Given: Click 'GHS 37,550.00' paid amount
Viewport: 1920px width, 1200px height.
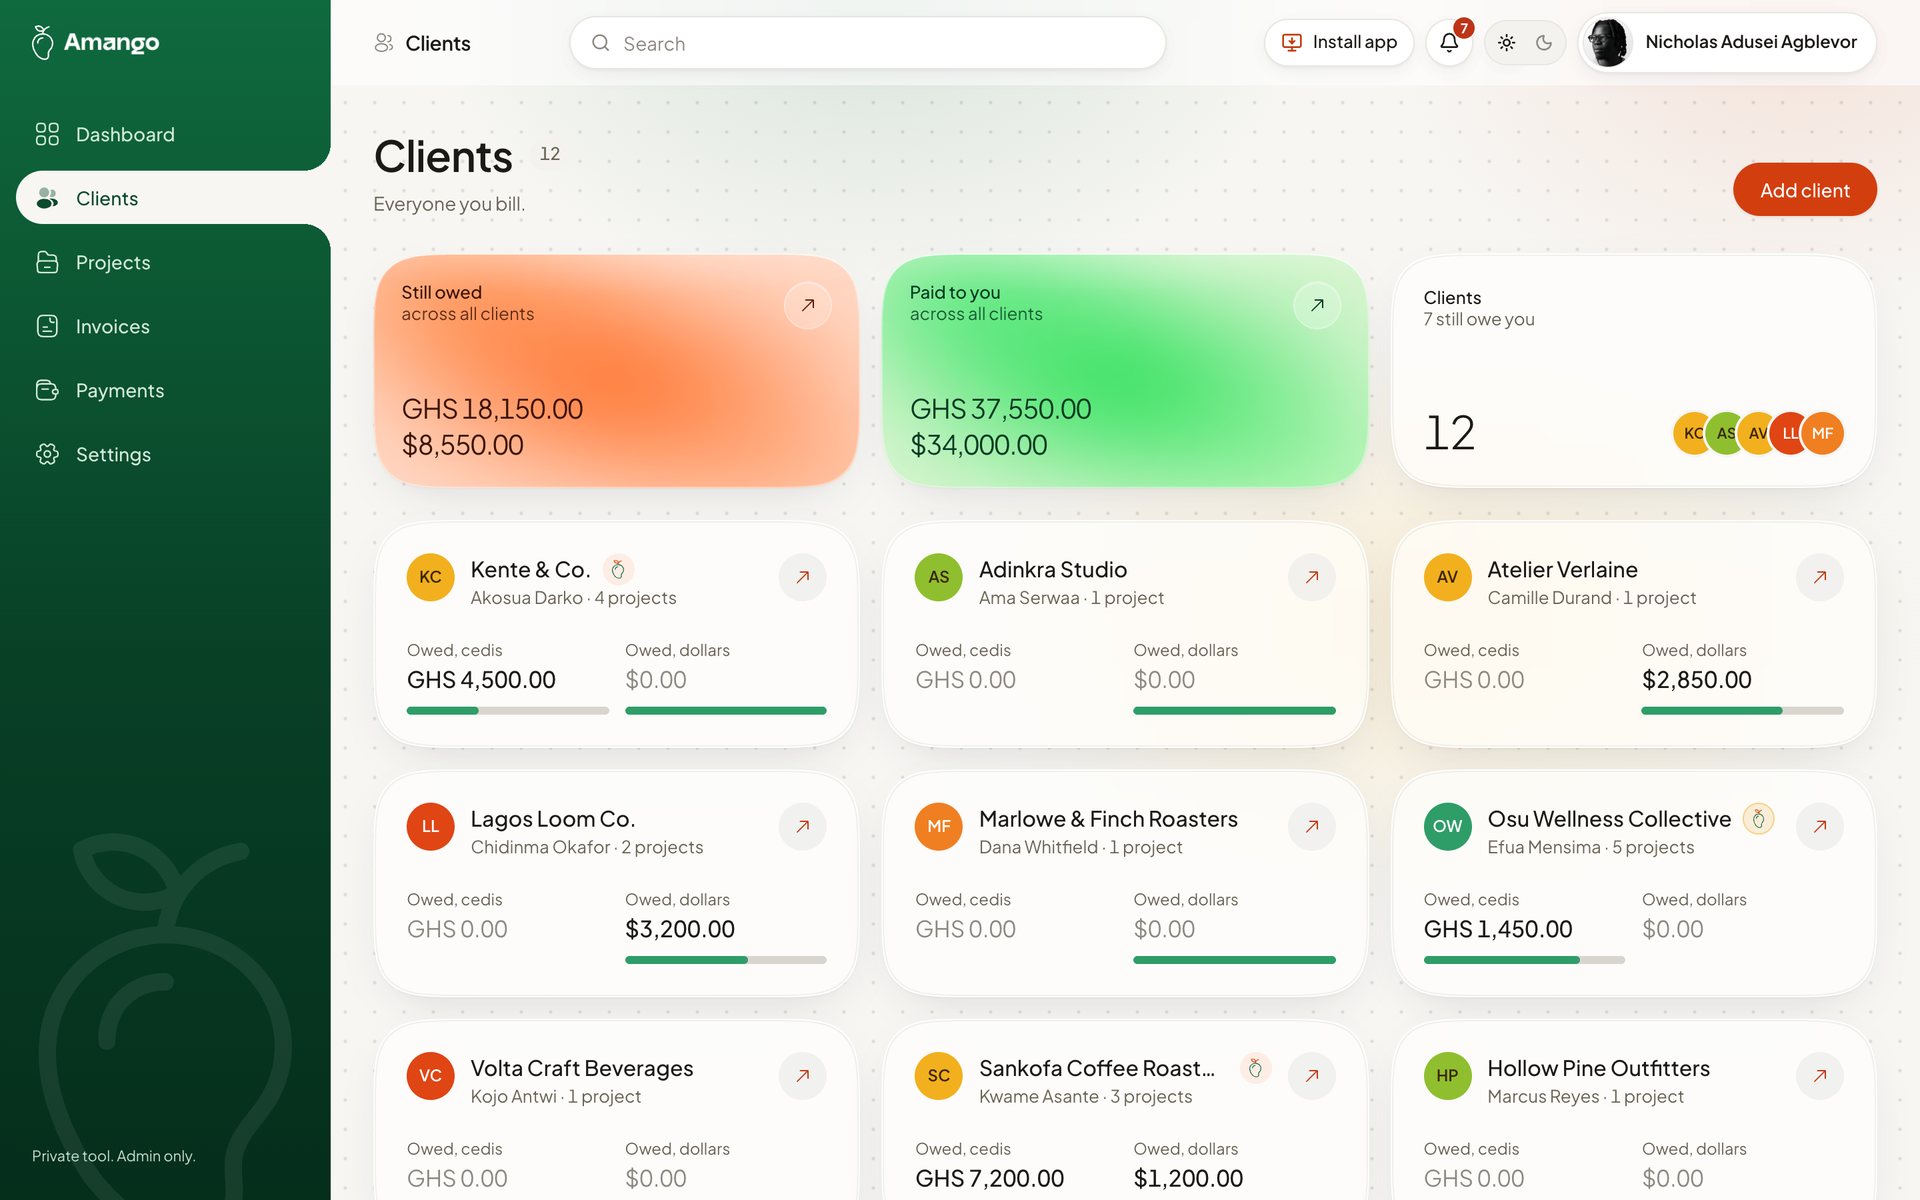Looking at the screenshot, I should (1000, 409).
